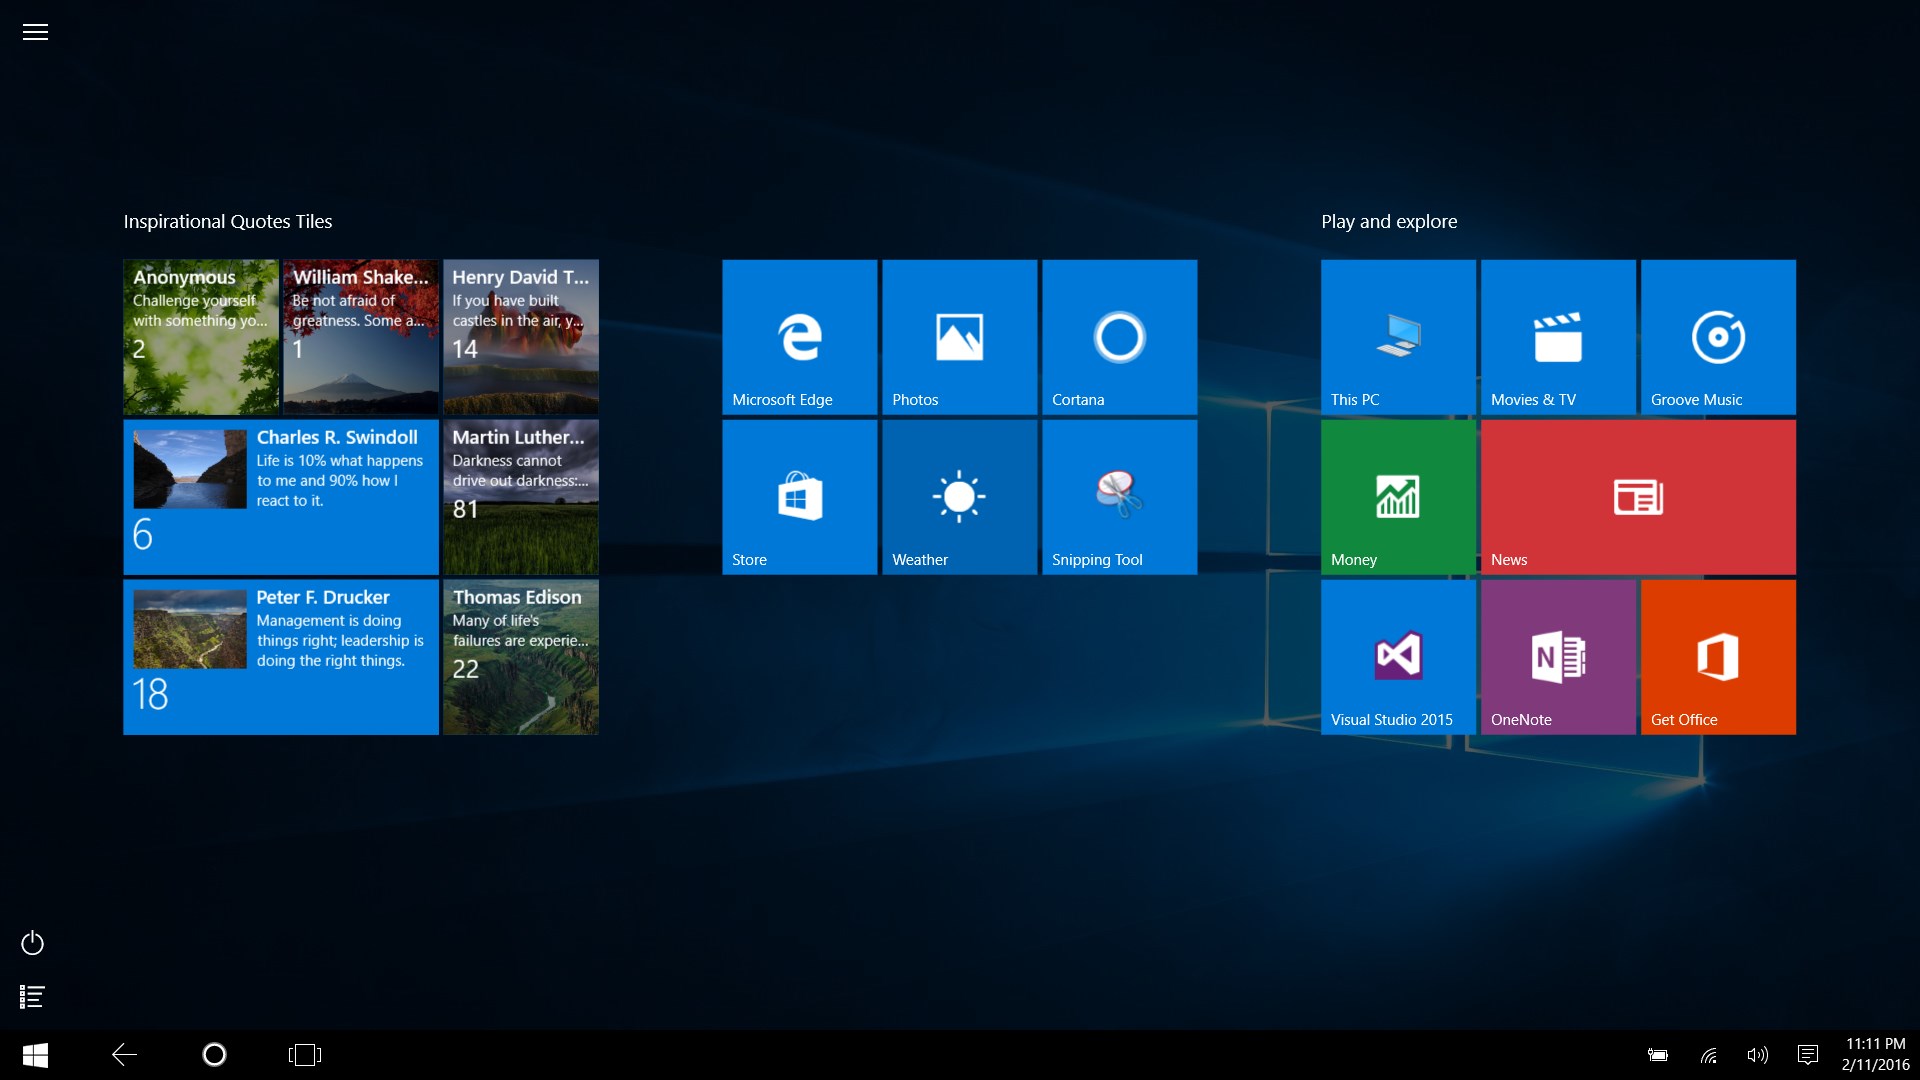Open This PC
This screenshot has height=1080, width=1920.
point(1398,337)
